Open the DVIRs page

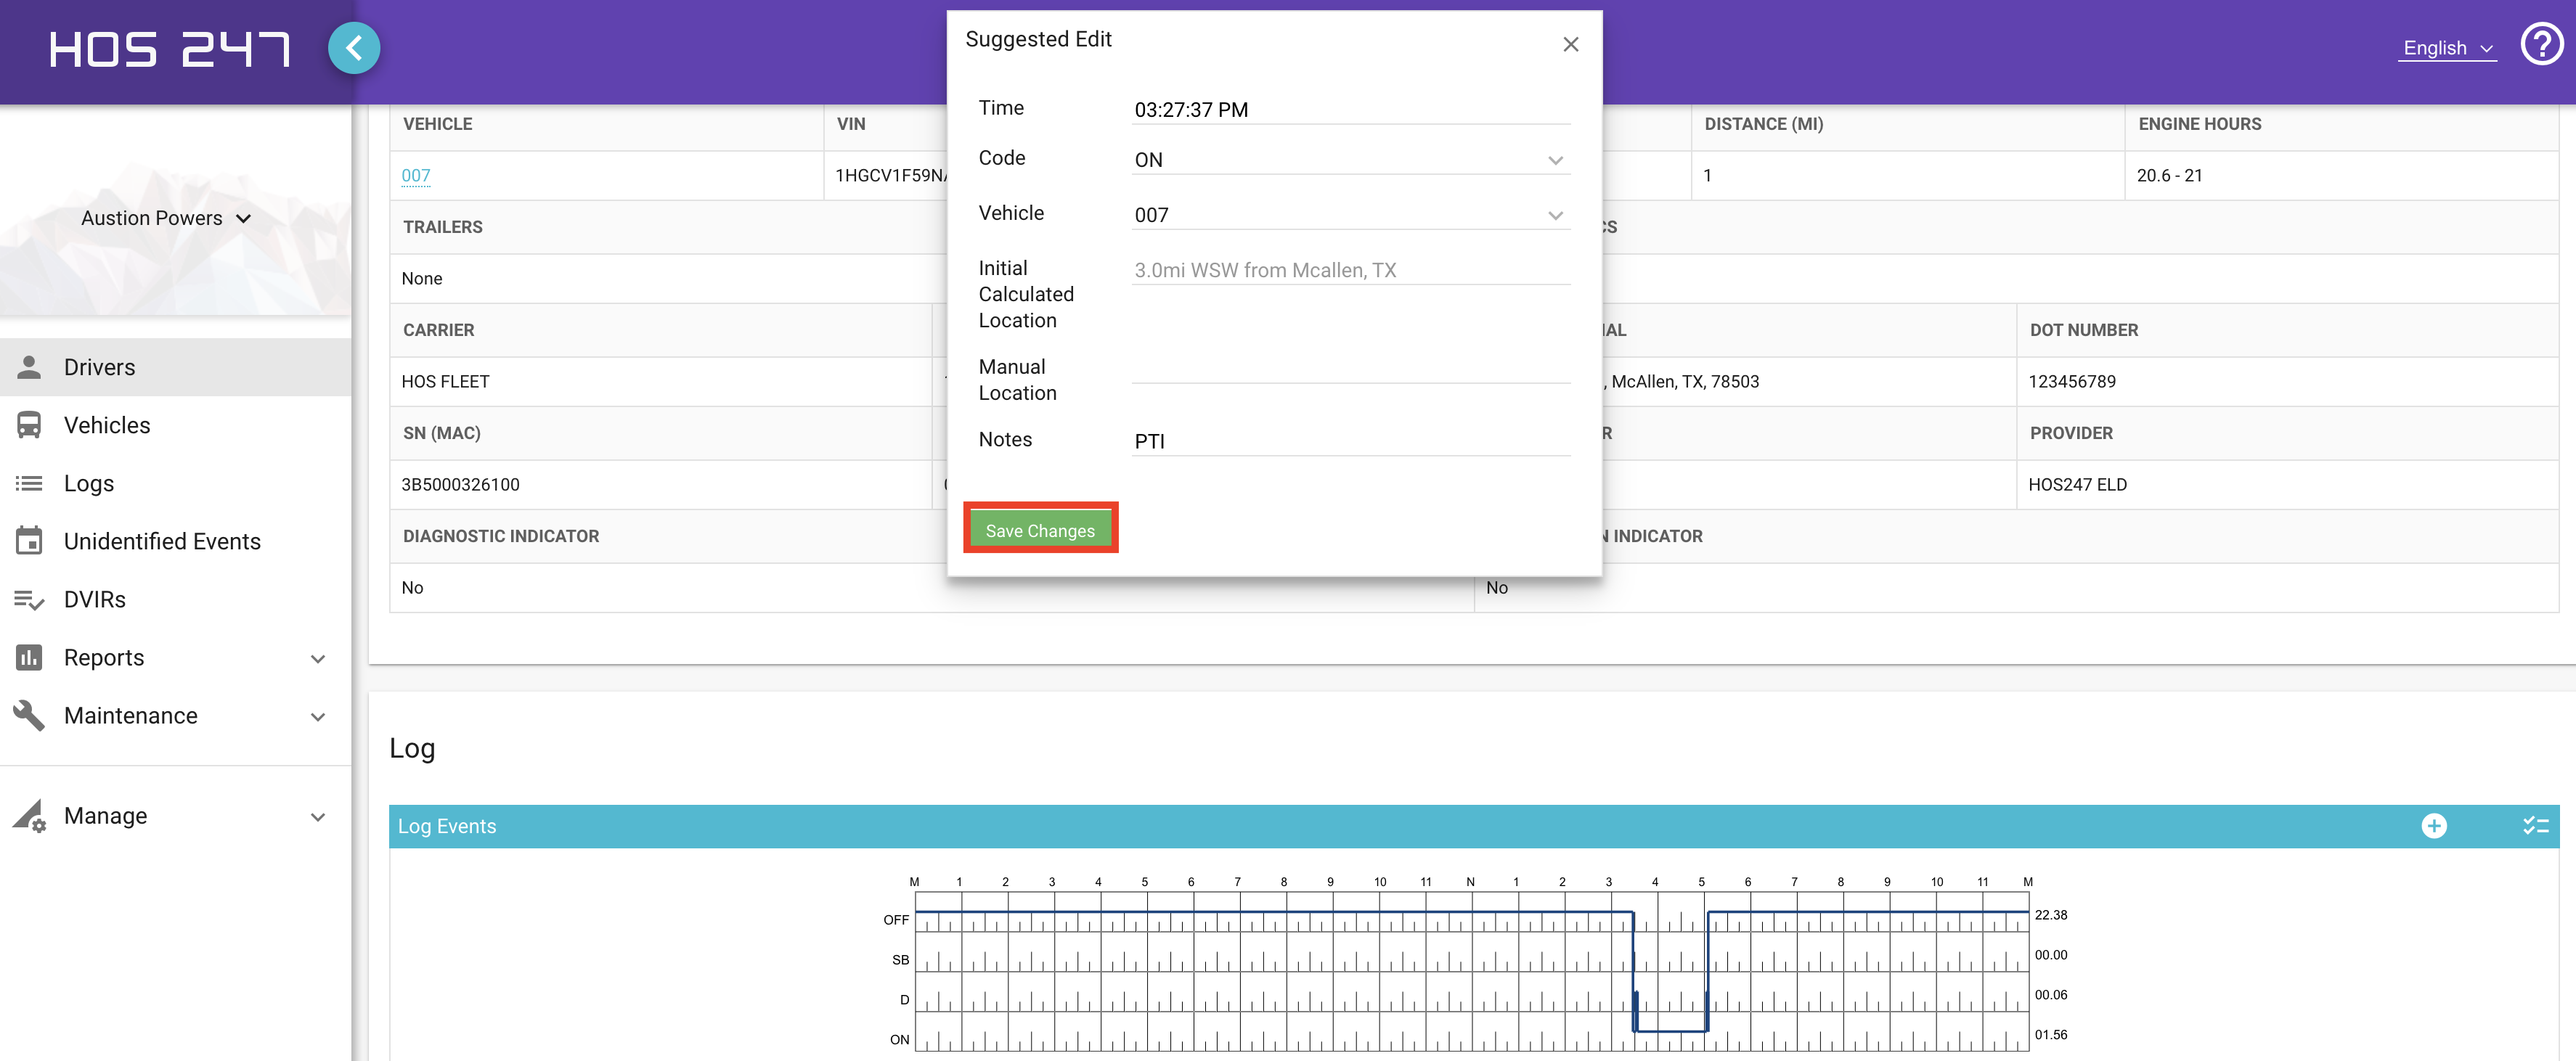tap(176, 599)
